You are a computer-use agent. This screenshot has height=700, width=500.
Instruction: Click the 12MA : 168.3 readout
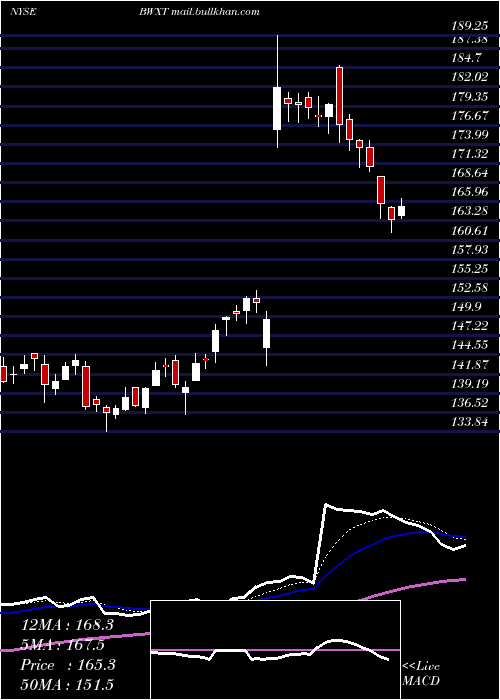(x=67, y=625)
